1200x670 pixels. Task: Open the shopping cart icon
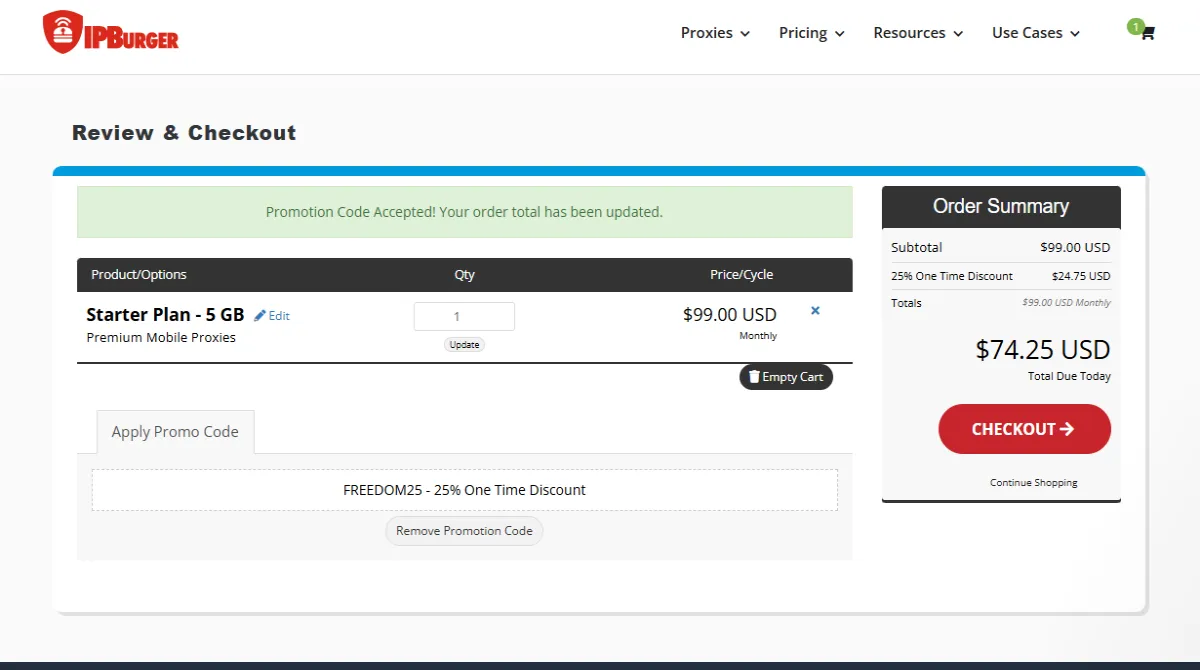tap(1146, 33)
